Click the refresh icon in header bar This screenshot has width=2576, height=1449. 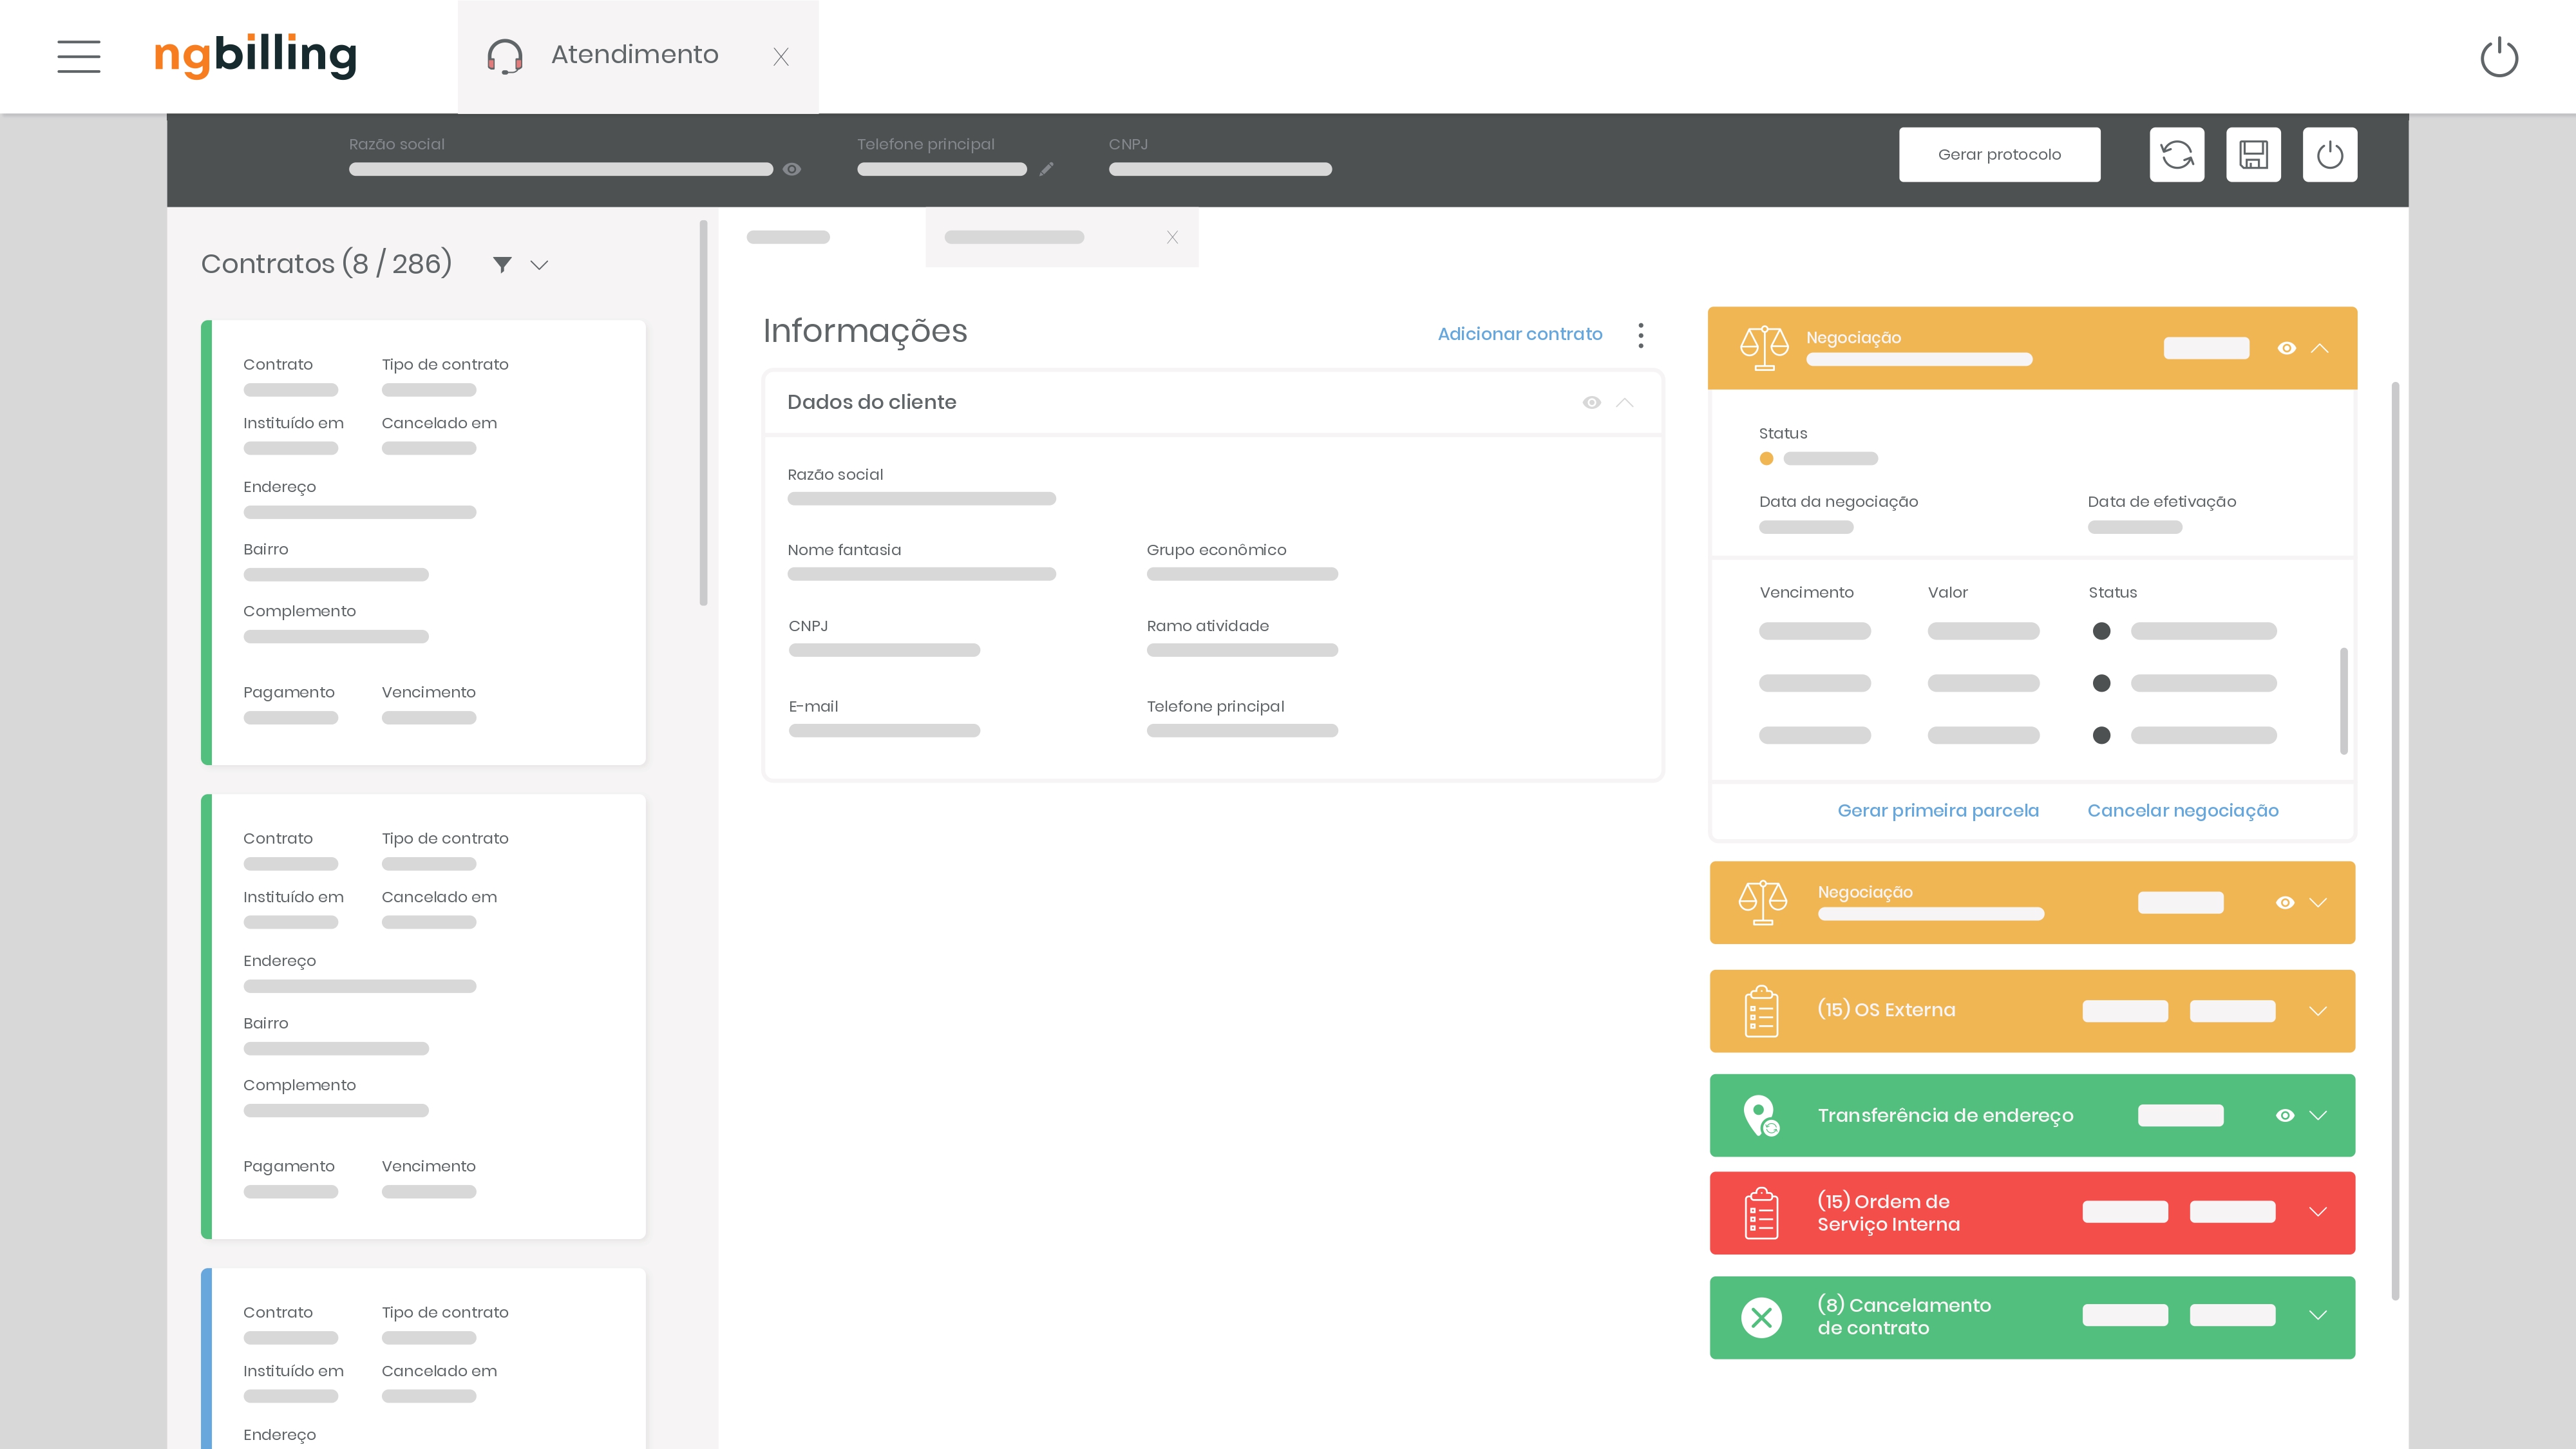(2177, 154)
